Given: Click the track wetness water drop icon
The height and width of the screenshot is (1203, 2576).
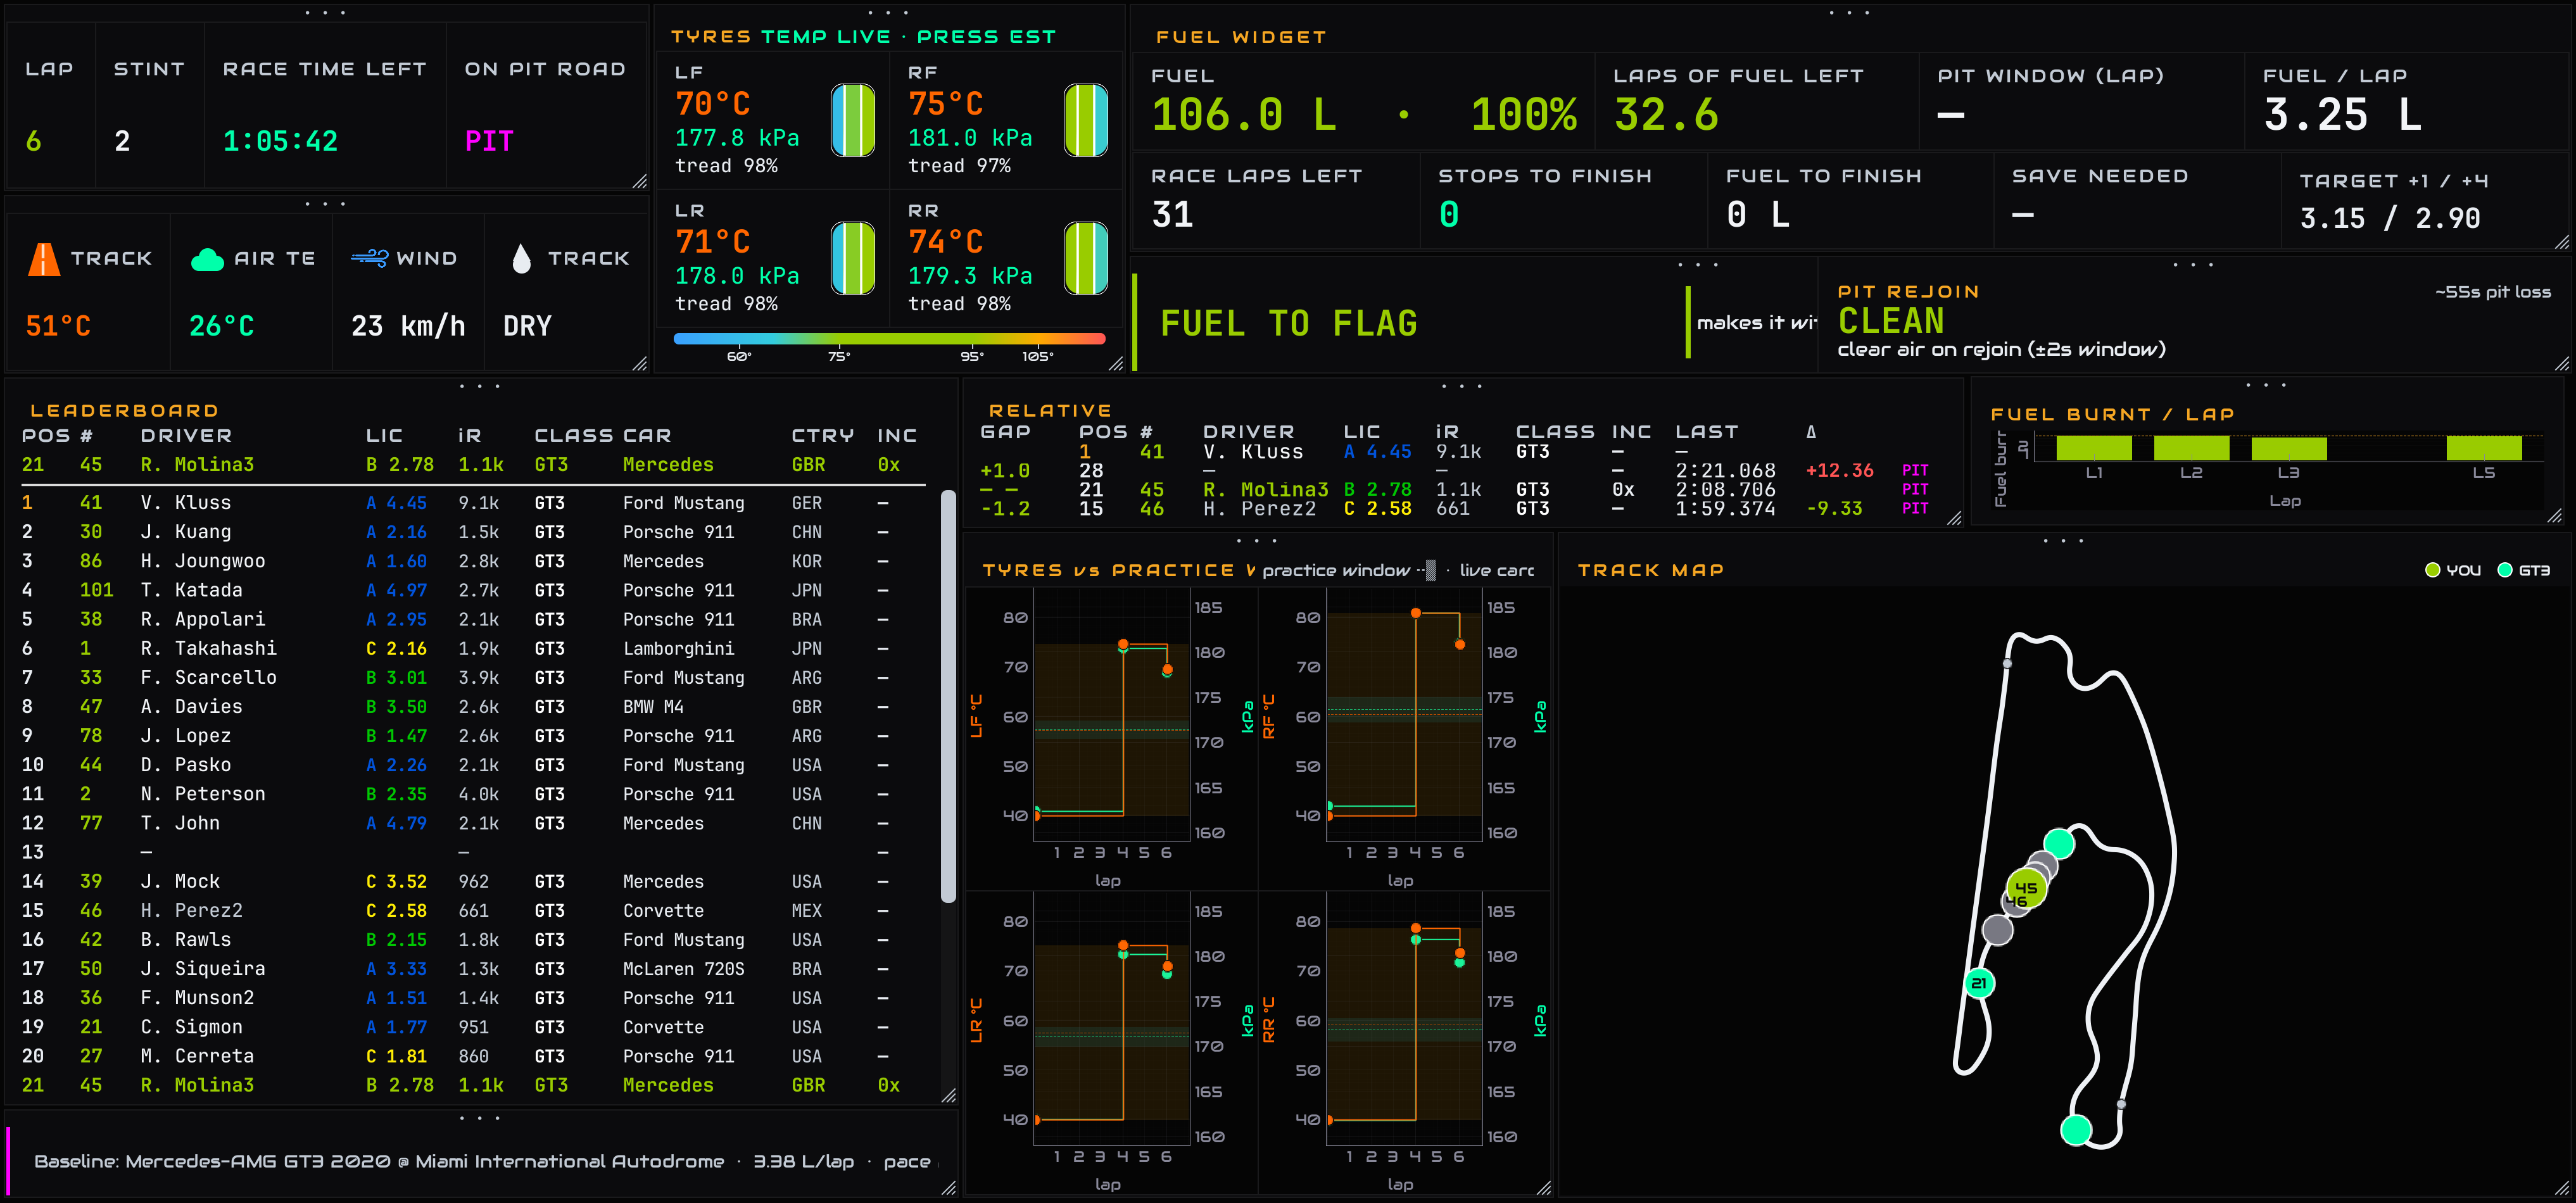Looking at the screenshot, I should pos(521,259).
